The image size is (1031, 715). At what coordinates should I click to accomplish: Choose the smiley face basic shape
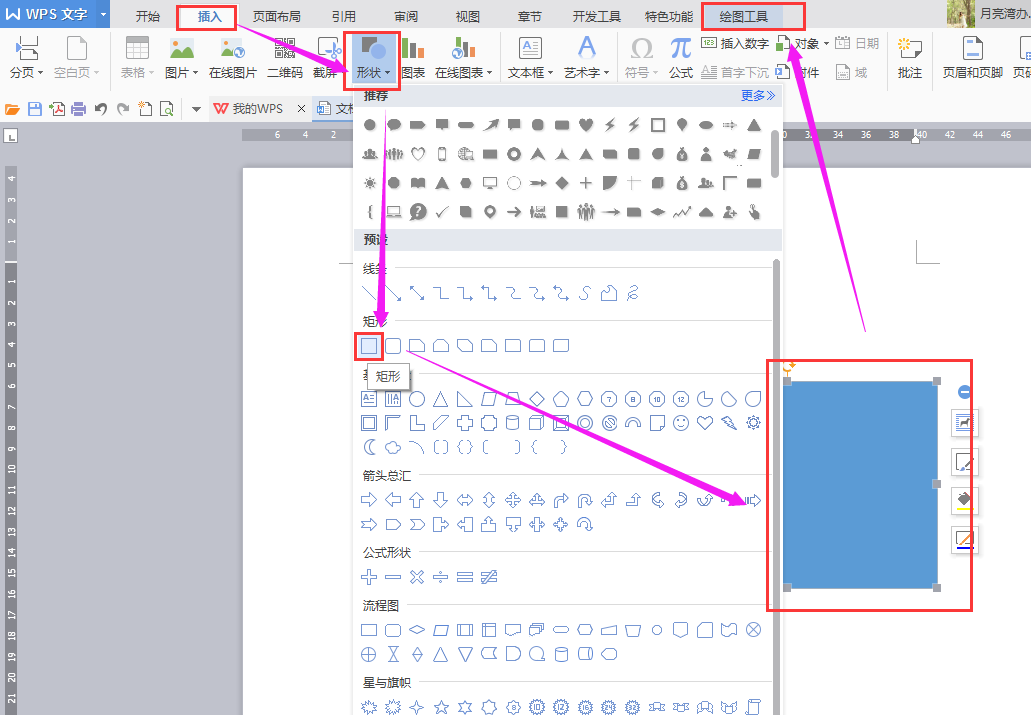(681, 423)
